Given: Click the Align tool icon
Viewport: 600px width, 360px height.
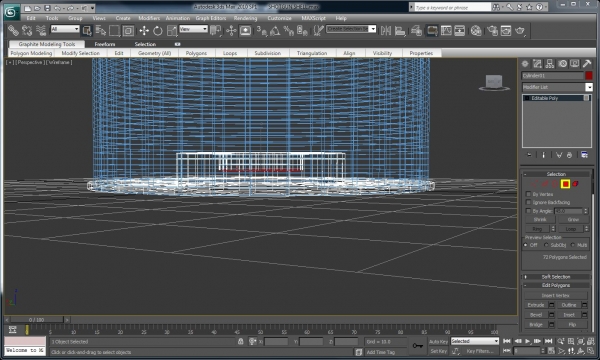Looking at the screenshot, I should coord(400,30).
